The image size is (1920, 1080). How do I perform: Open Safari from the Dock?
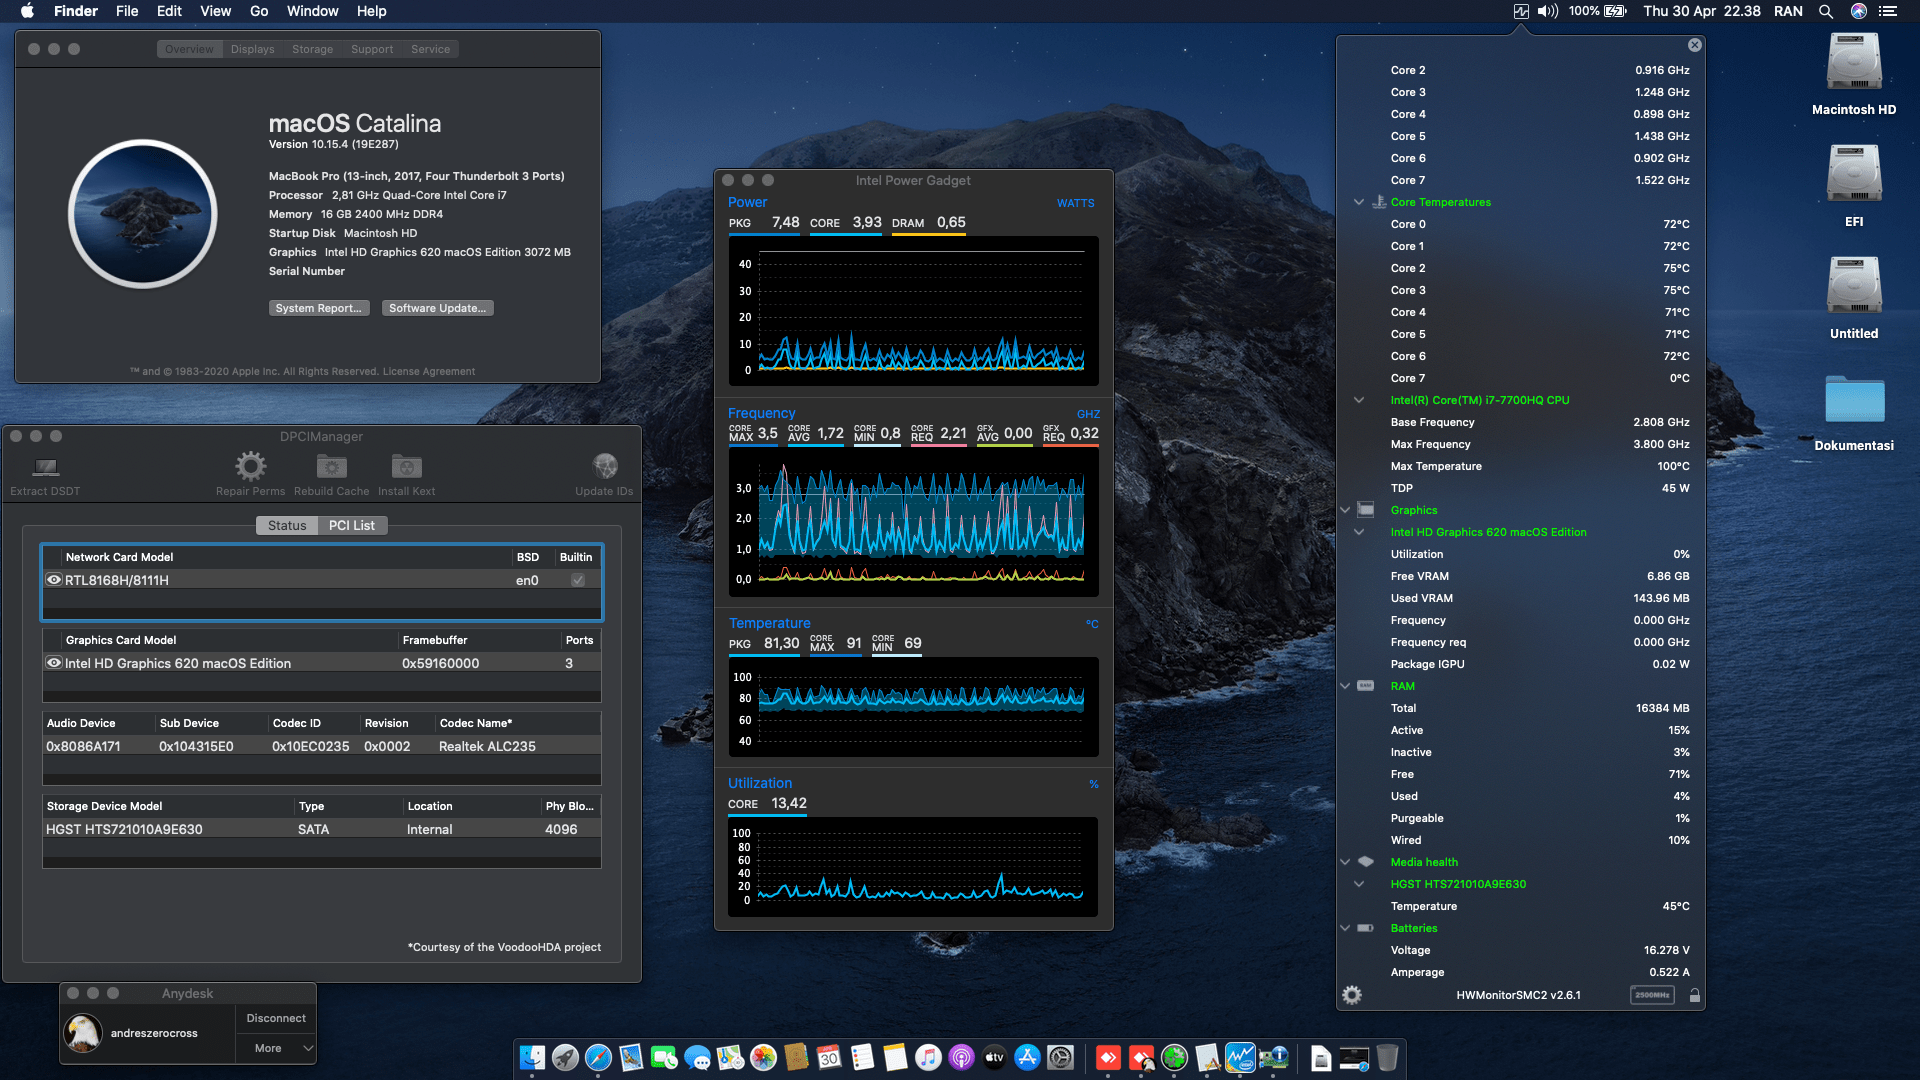[598, 1057]
